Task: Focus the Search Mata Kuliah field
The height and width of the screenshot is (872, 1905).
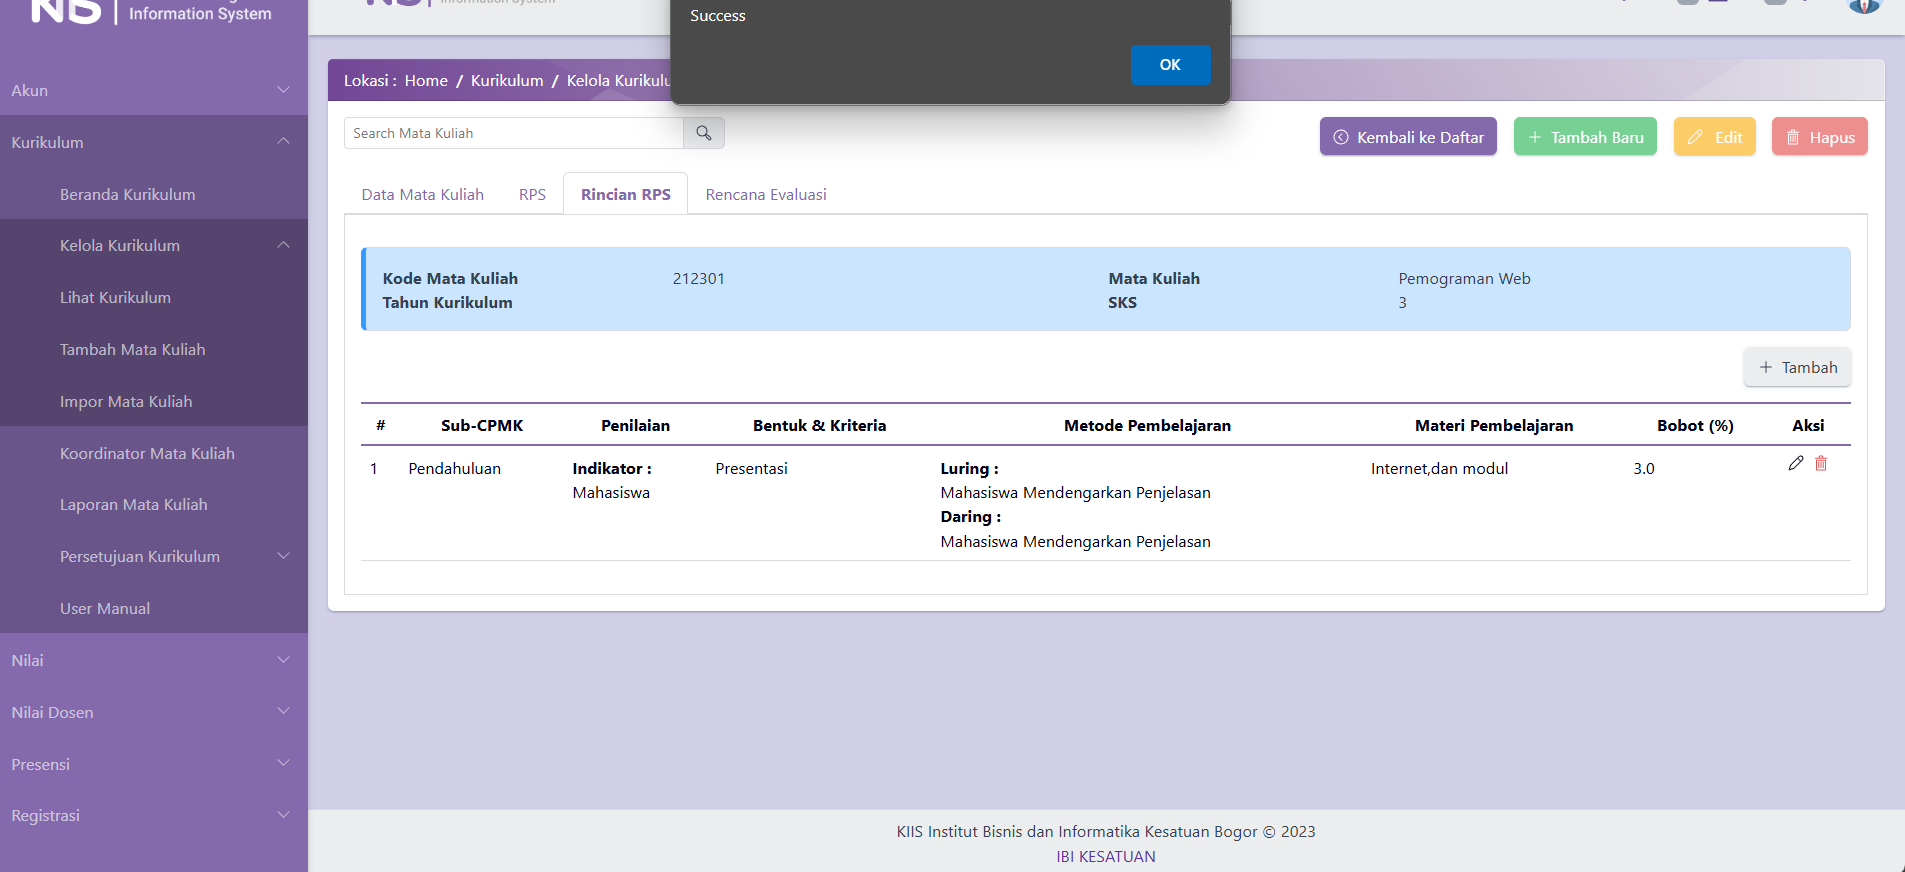Action: 514,133
